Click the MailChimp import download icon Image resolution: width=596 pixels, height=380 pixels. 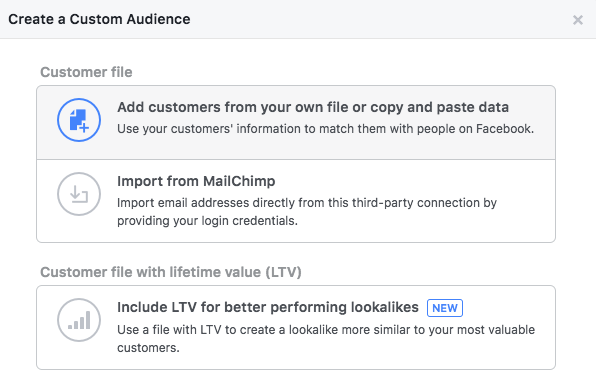(x=79, y=194)
